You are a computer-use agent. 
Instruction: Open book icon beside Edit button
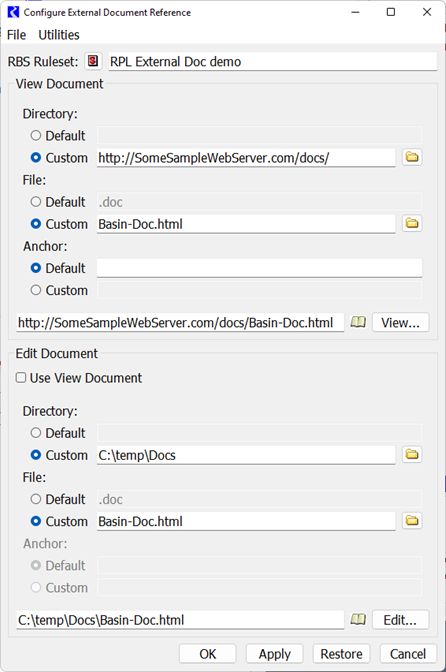click(358, 619)
